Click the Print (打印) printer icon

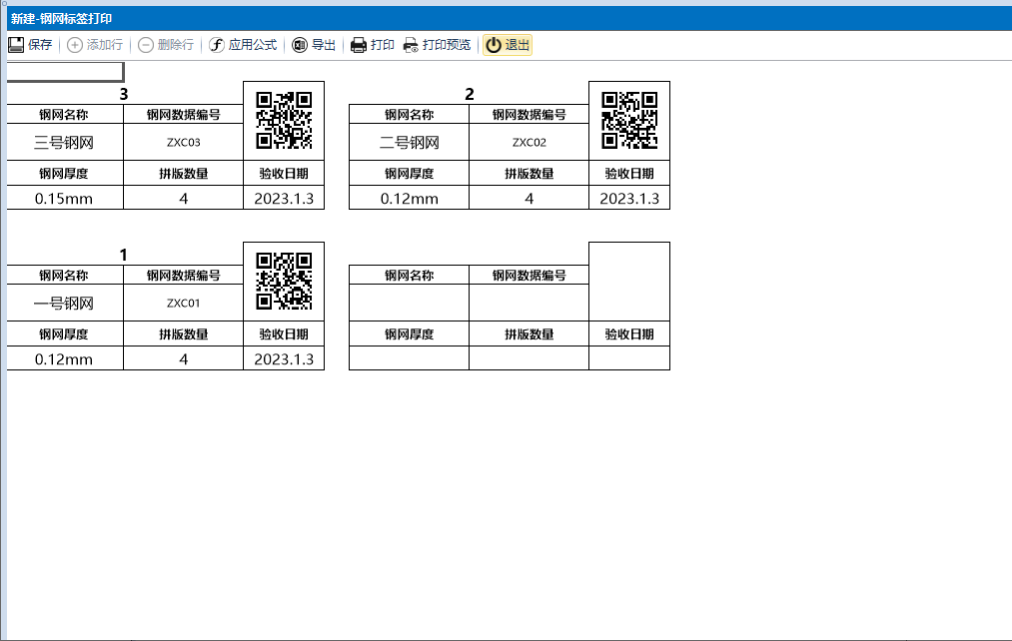pyautogui.click(x=359, y=45)
